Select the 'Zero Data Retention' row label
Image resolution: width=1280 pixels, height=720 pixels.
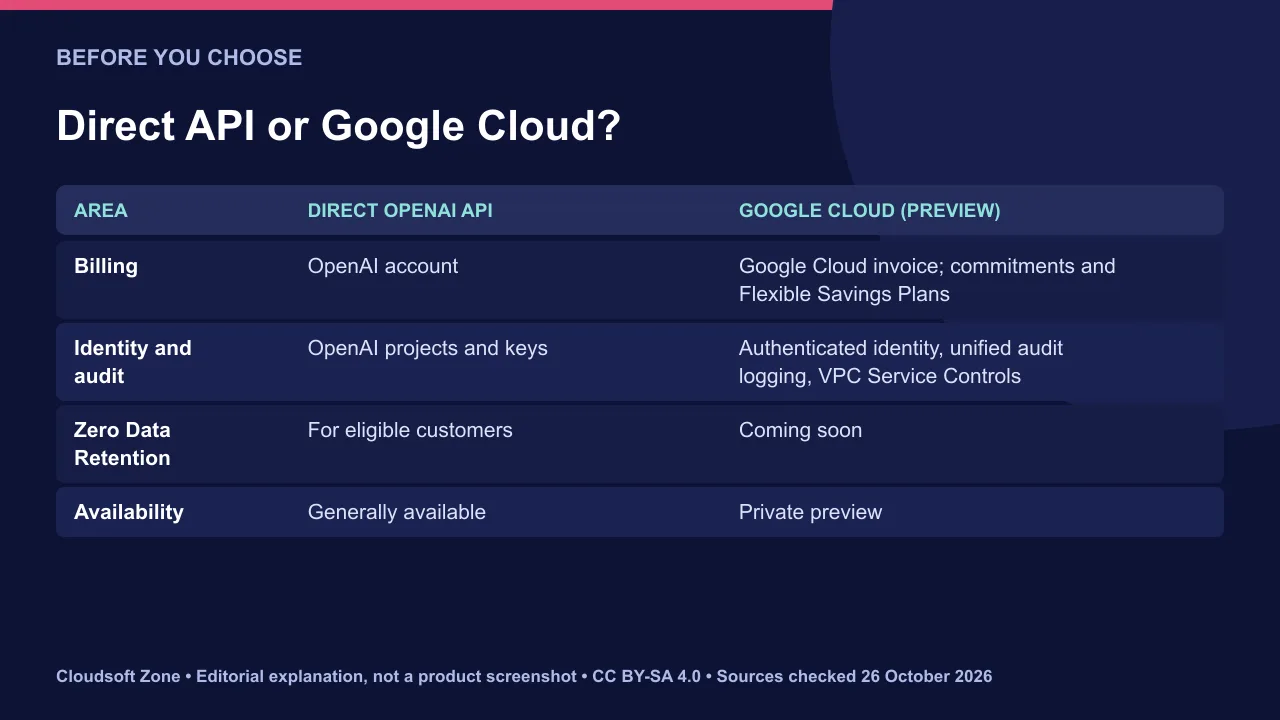tap(122, 444)
